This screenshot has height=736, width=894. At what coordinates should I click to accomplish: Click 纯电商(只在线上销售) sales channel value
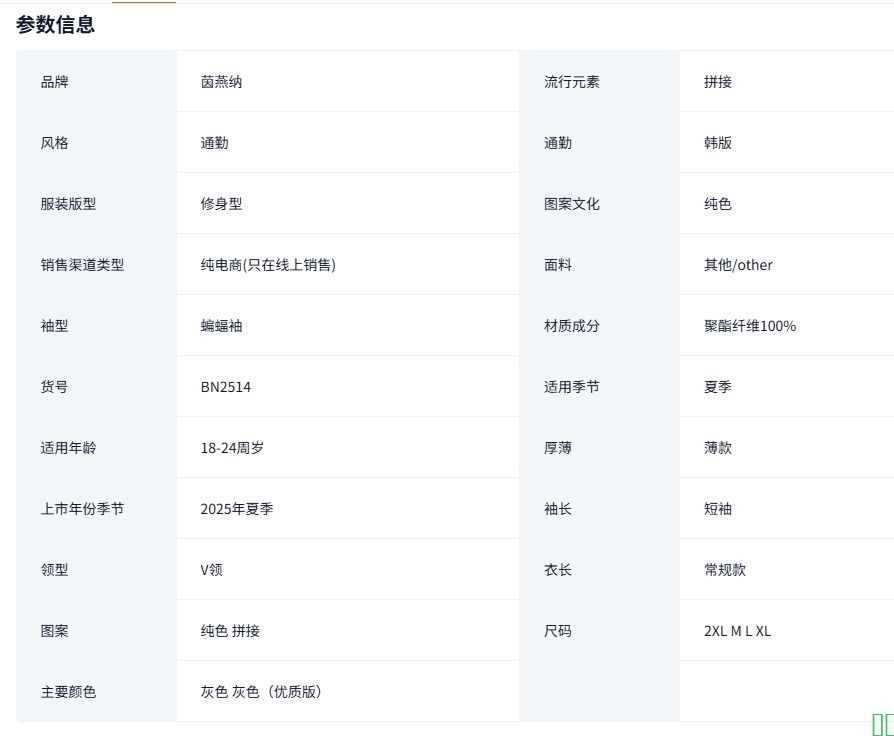tap(268, 265)
